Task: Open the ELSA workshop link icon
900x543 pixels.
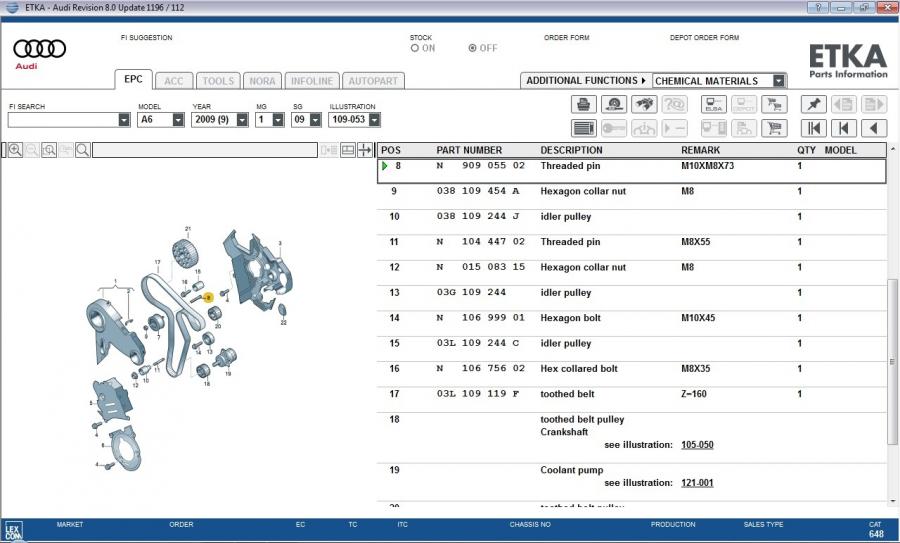Action: [713, 104]
